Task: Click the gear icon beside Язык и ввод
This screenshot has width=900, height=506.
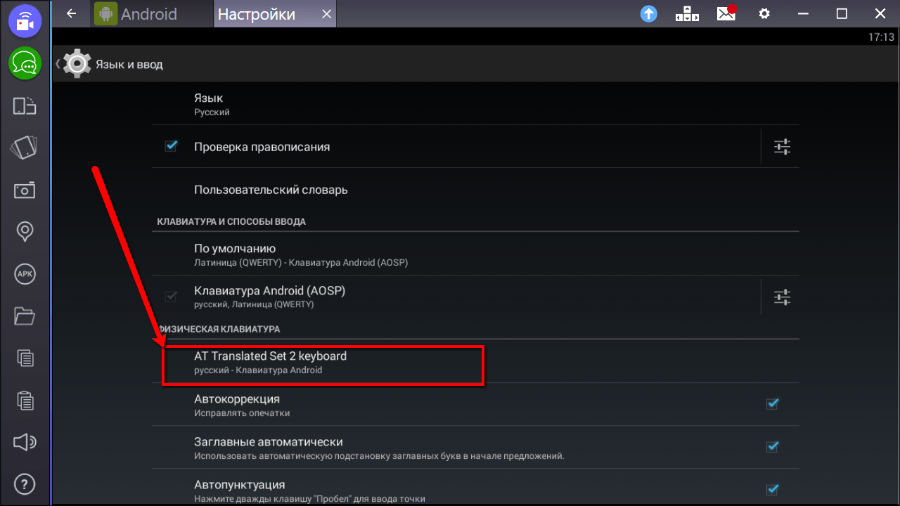Action: pos(76,64)
